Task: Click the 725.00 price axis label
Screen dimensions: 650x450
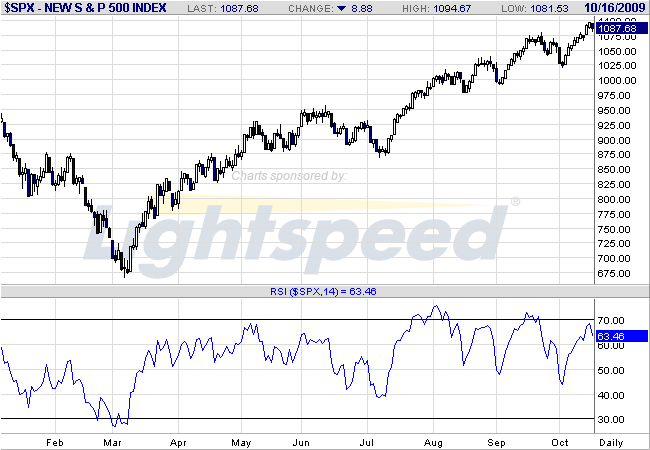Action: click(x=614, y=244)
